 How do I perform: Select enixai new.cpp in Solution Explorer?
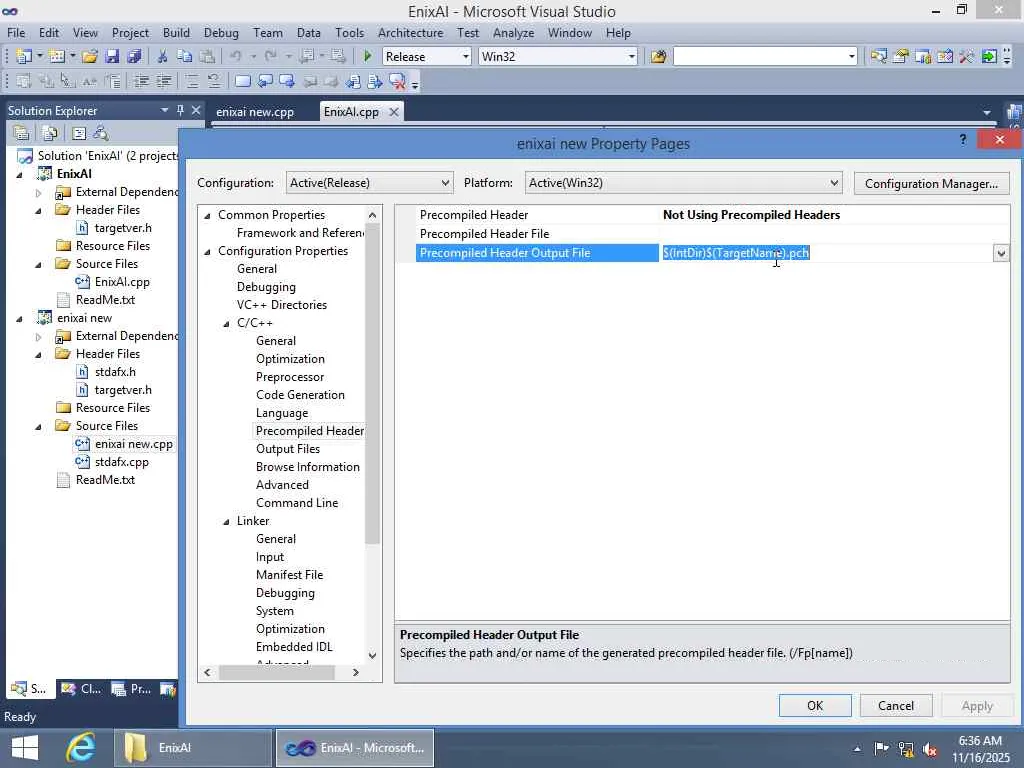point(133,444)
